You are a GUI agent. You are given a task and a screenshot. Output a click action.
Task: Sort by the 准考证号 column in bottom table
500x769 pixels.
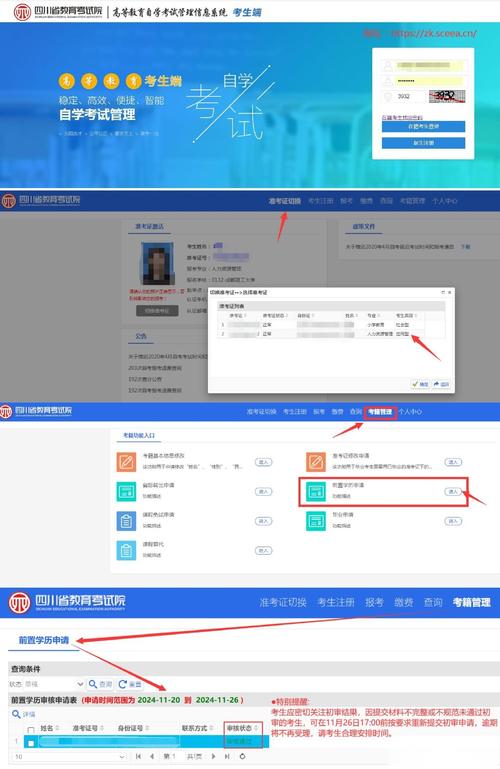pos(101,728)
